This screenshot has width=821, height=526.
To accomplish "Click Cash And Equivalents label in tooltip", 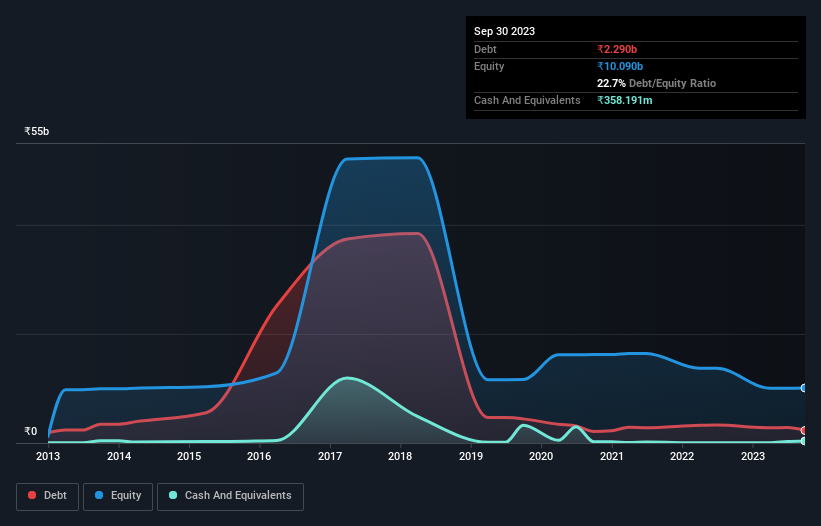I will (x=527, y=100).
